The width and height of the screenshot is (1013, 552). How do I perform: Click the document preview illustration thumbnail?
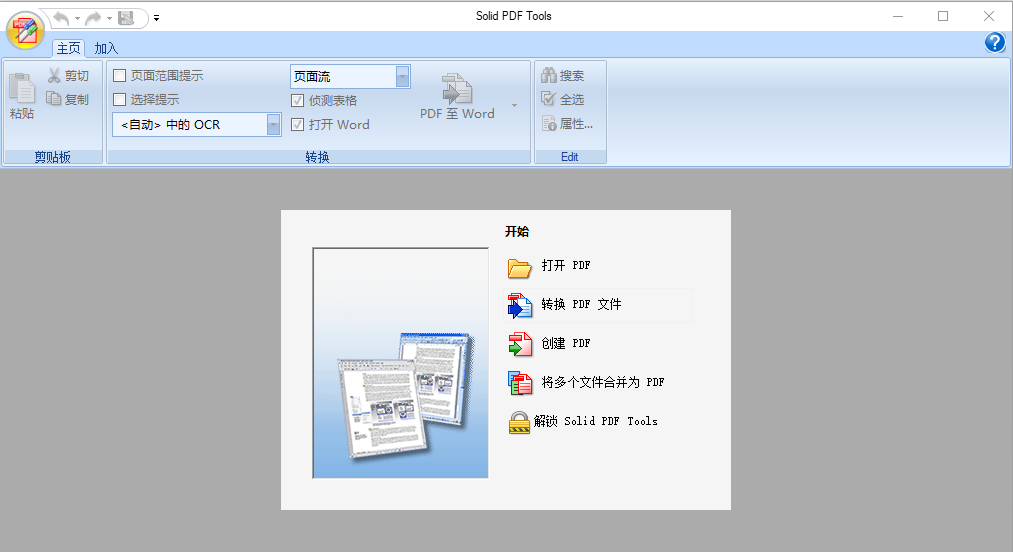point(401,363)
